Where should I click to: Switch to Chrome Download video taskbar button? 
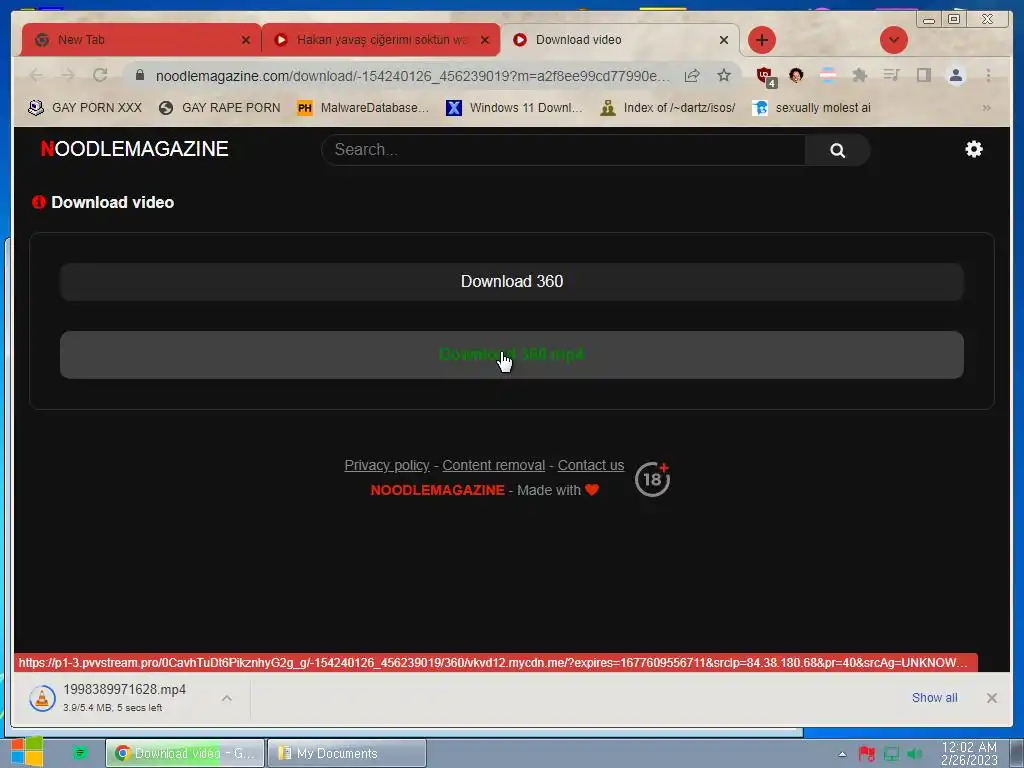(x=185, y=753)
